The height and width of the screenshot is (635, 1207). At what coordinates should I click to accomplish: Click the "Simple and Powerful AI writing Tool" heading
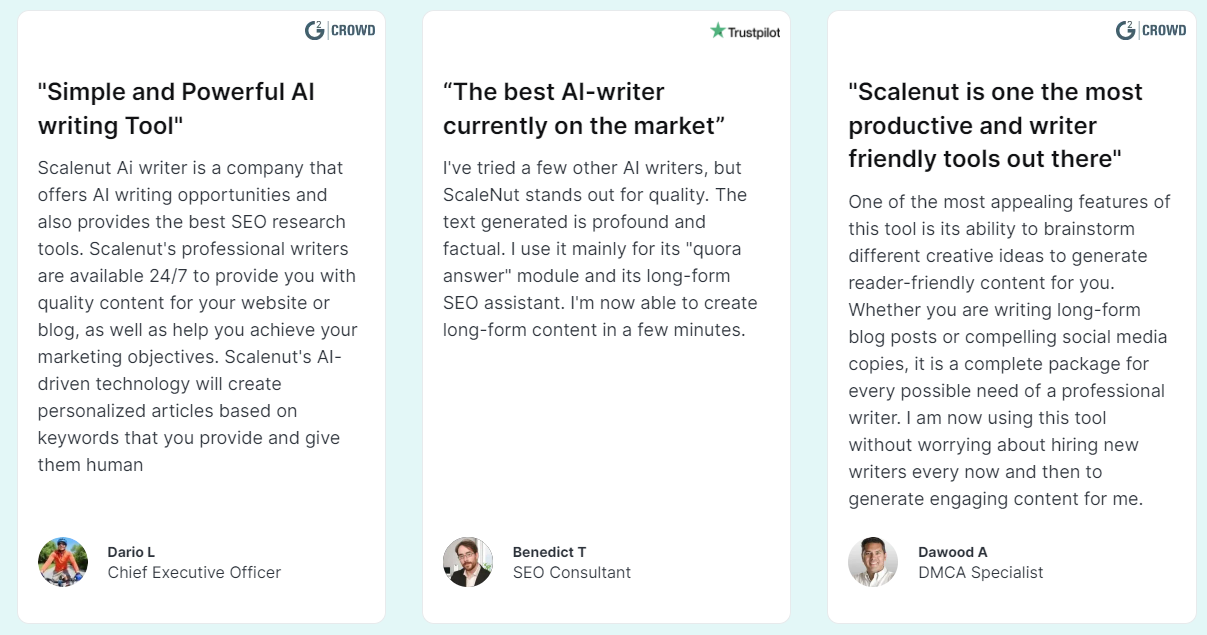[x=176, y=109]
